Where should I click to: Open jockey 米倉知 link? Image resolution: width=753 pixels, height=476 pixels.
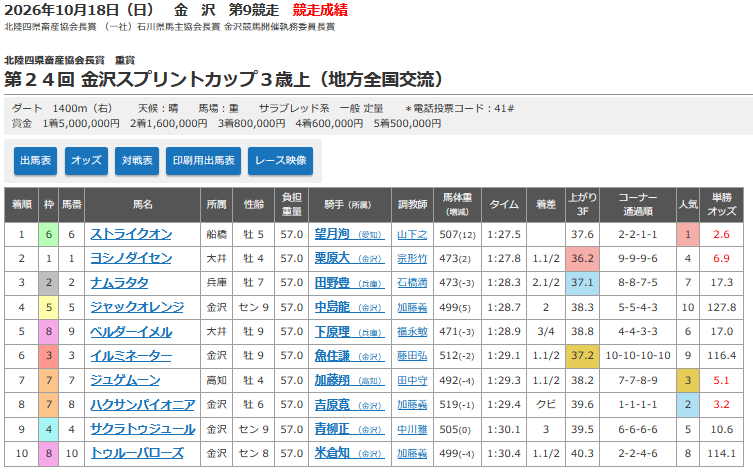pos(350,453)
